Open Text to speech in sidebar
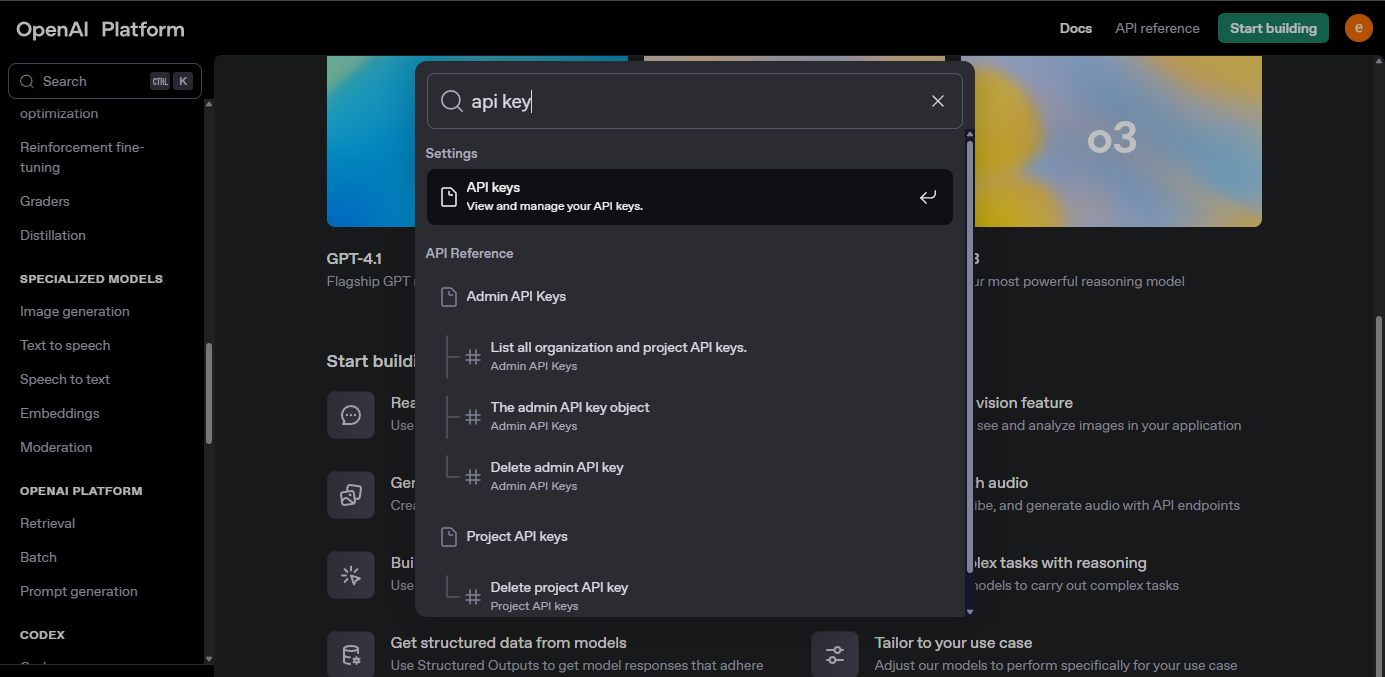The width and height of the screenshot is (1385, 677). [65, 345]
